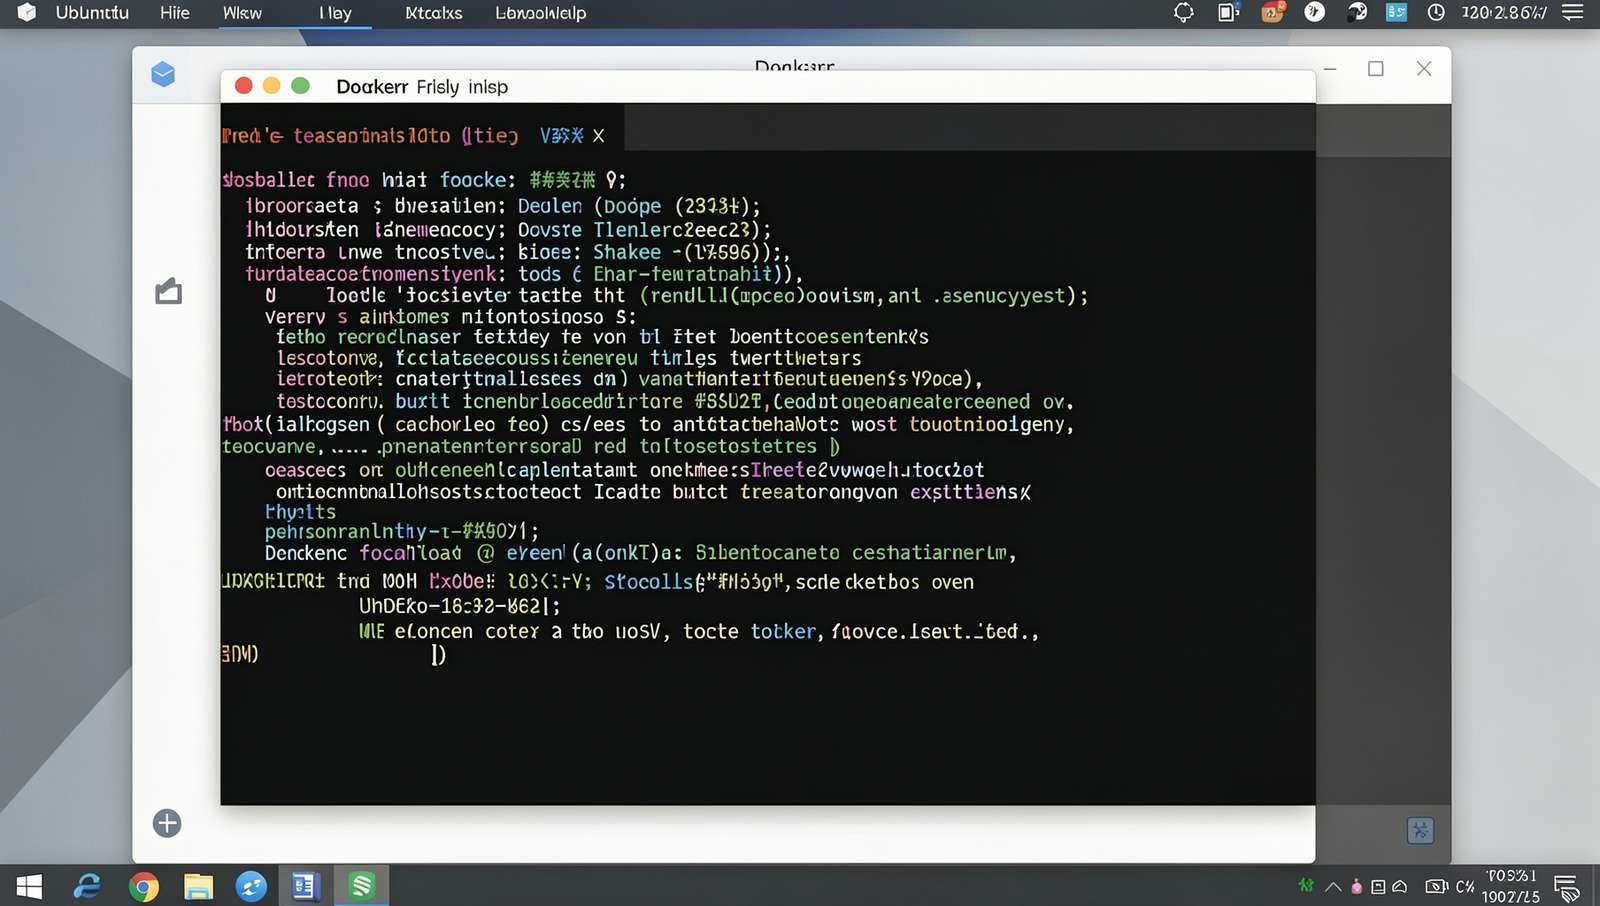Open the Windows Start menu
Screen dimensions: 1600x906
click(x=29, y=886)
